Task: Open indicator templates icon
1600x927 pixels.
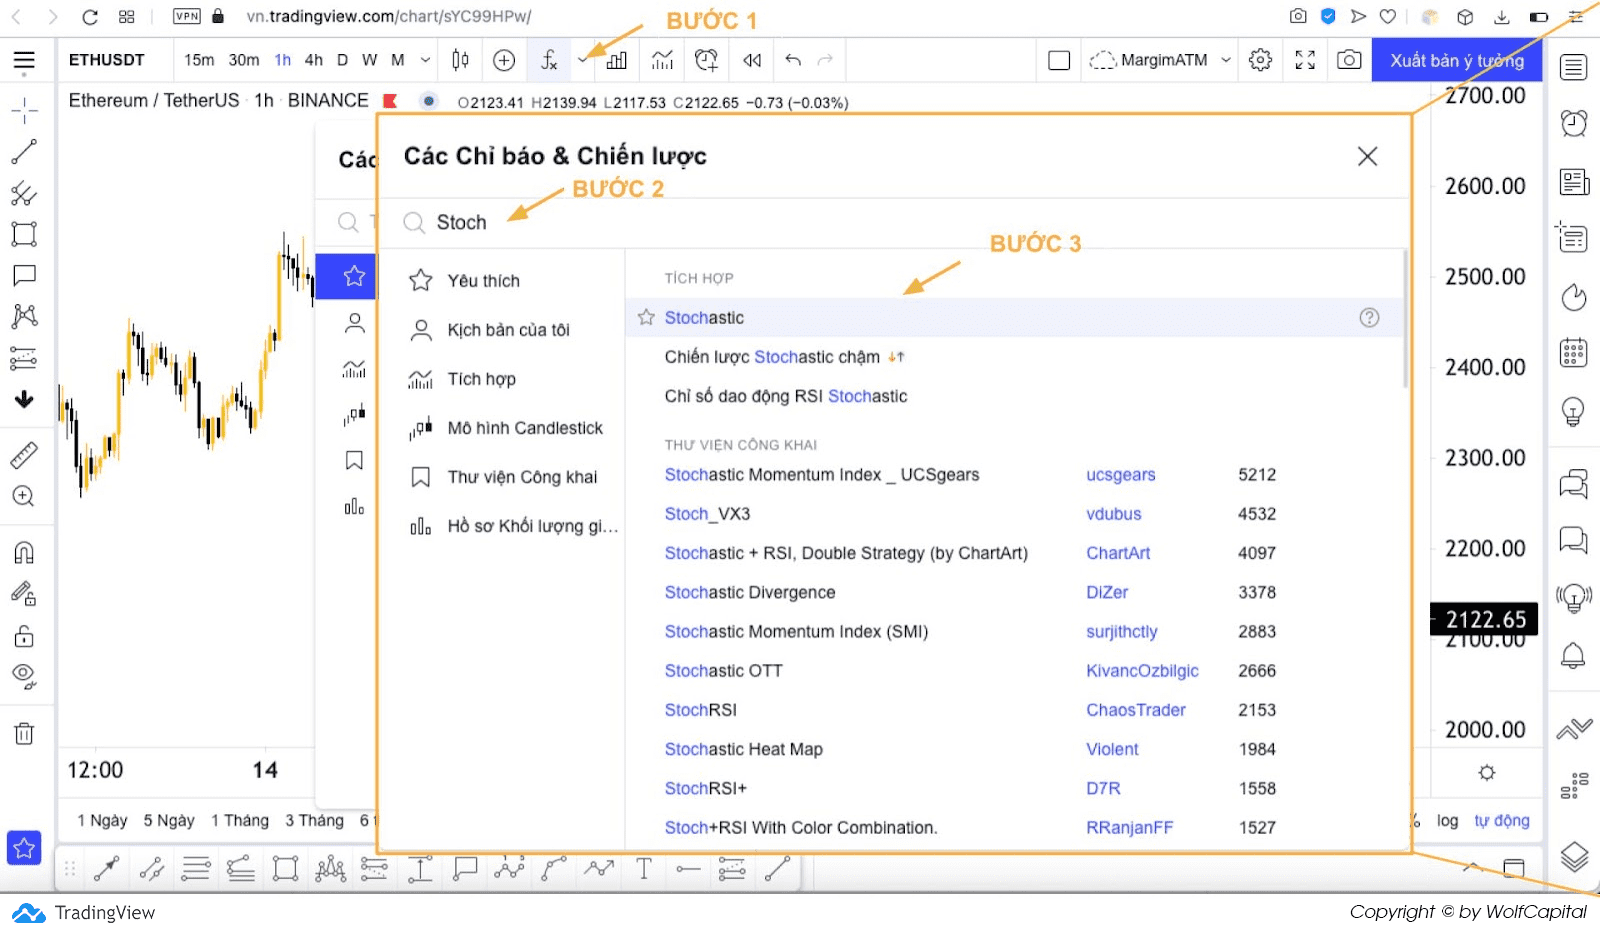Action: coord(662,60)
